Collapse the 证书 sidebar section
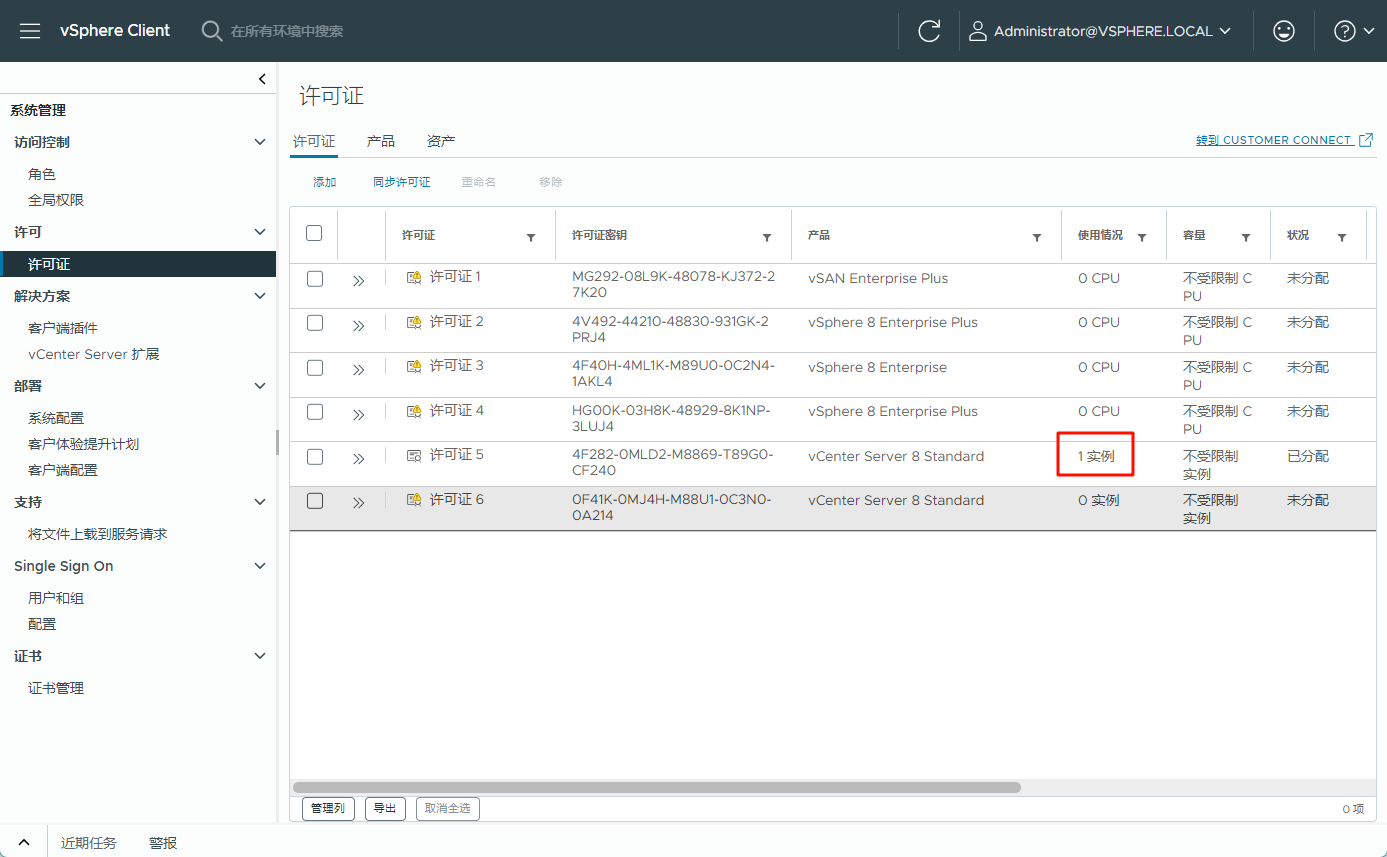This screenshot has width=1387, height=857. coord(260,656)
